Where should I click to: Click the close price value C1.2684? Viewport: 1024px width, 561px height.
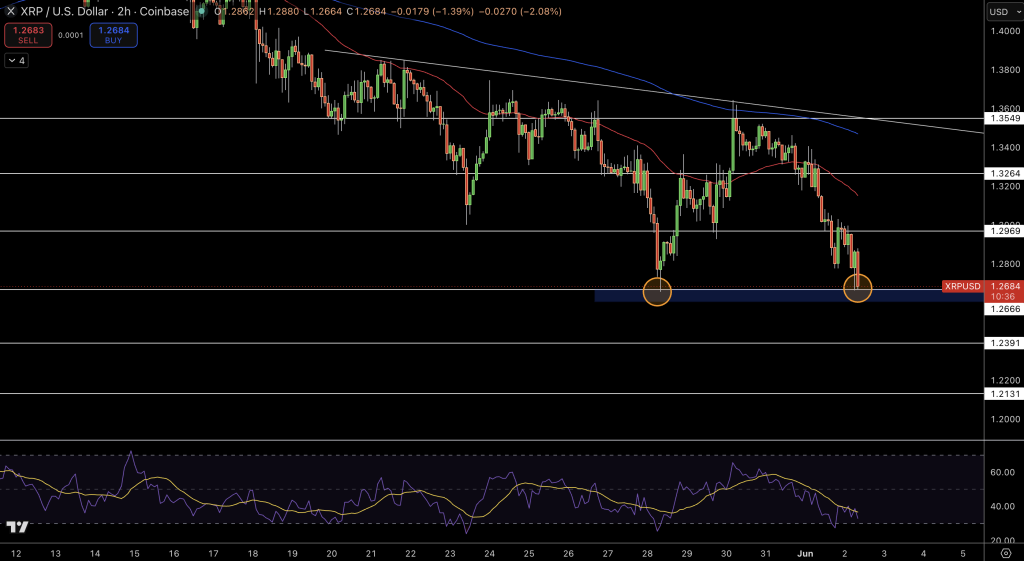[x=365, y=11]
